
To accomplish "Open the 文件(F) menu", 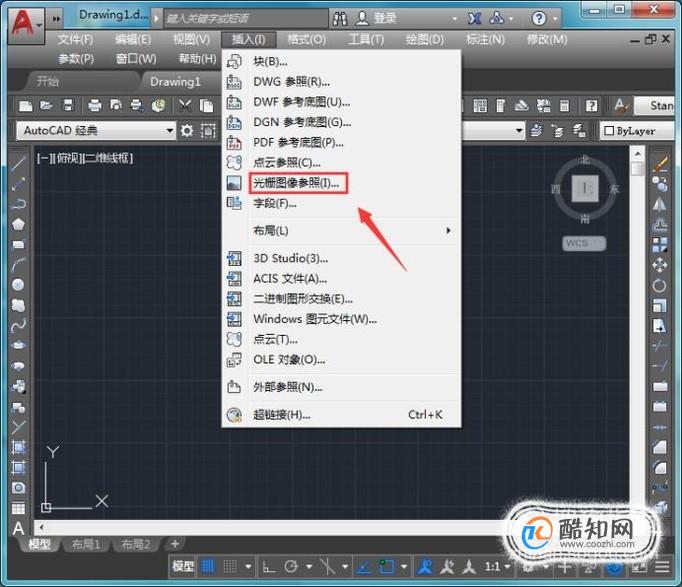I will 75,40.
